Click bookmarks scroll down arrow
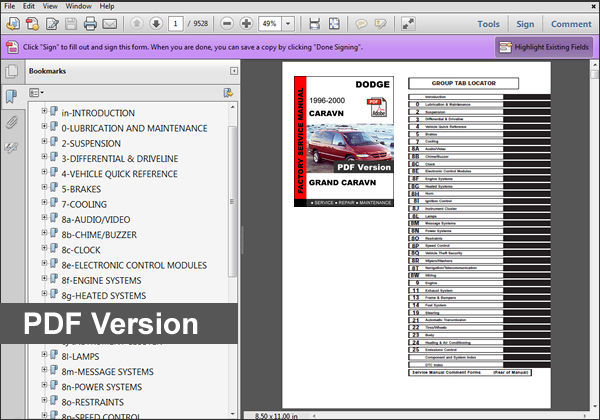The image size is (600, 420). [x=232, y=413]
